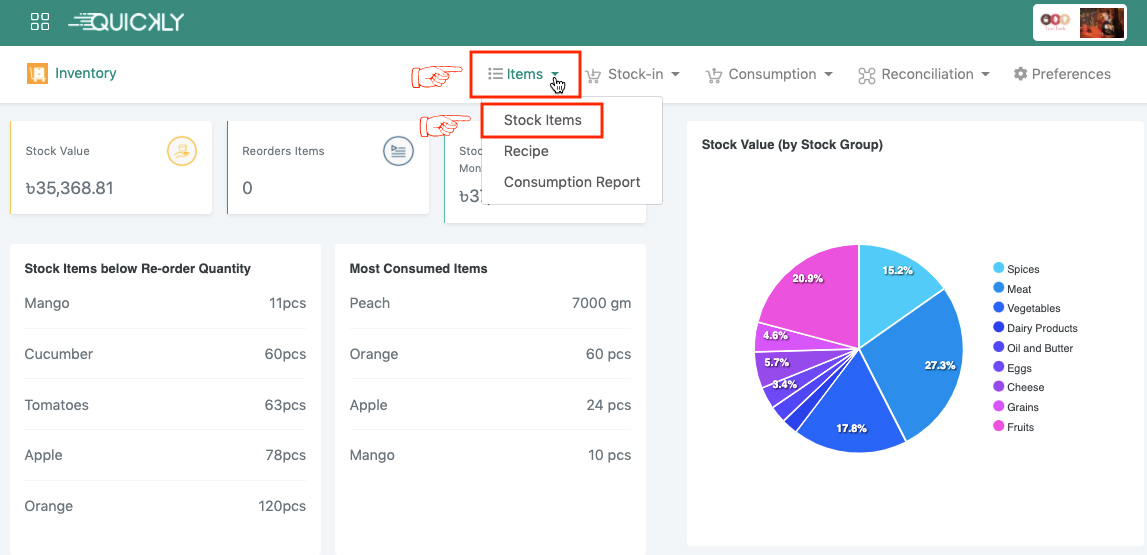The height and width of the screenshot is (555, 1147).
Task: Expand the Consumption dropdown arrow
Action: (827, 75)
